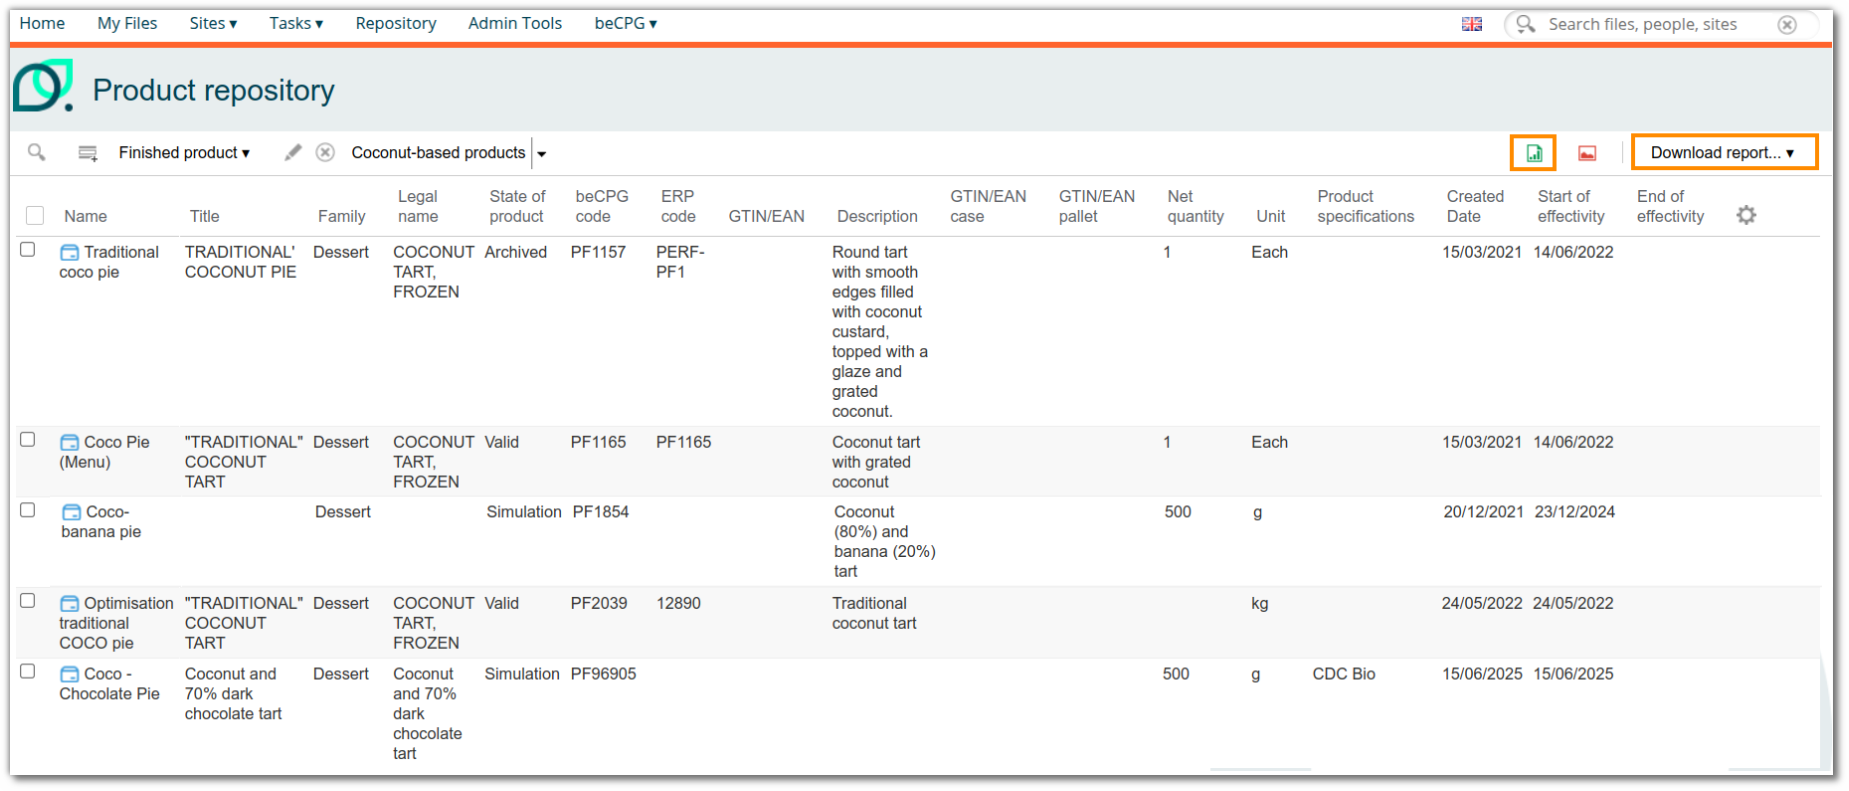Screen dimensions: 1849x791
Task: Expand the saved searches dropdown arrow
Action: pos(542,154)
